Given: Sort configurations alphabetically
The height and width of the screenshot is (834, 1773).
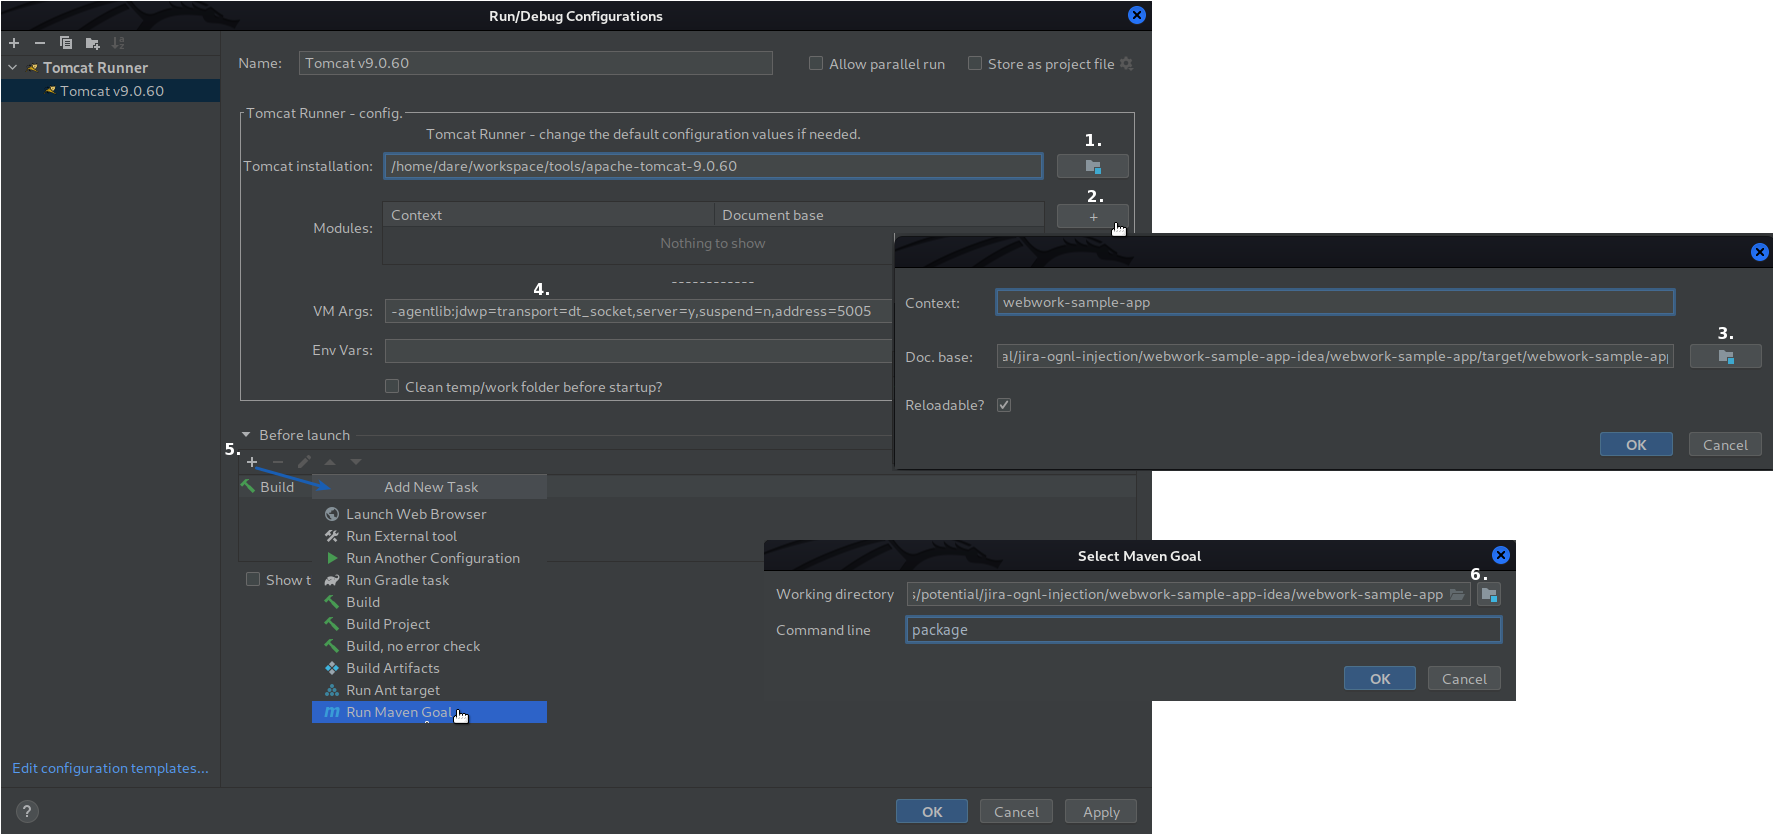Looking at the screenshot, I should [x=119, y=43].
